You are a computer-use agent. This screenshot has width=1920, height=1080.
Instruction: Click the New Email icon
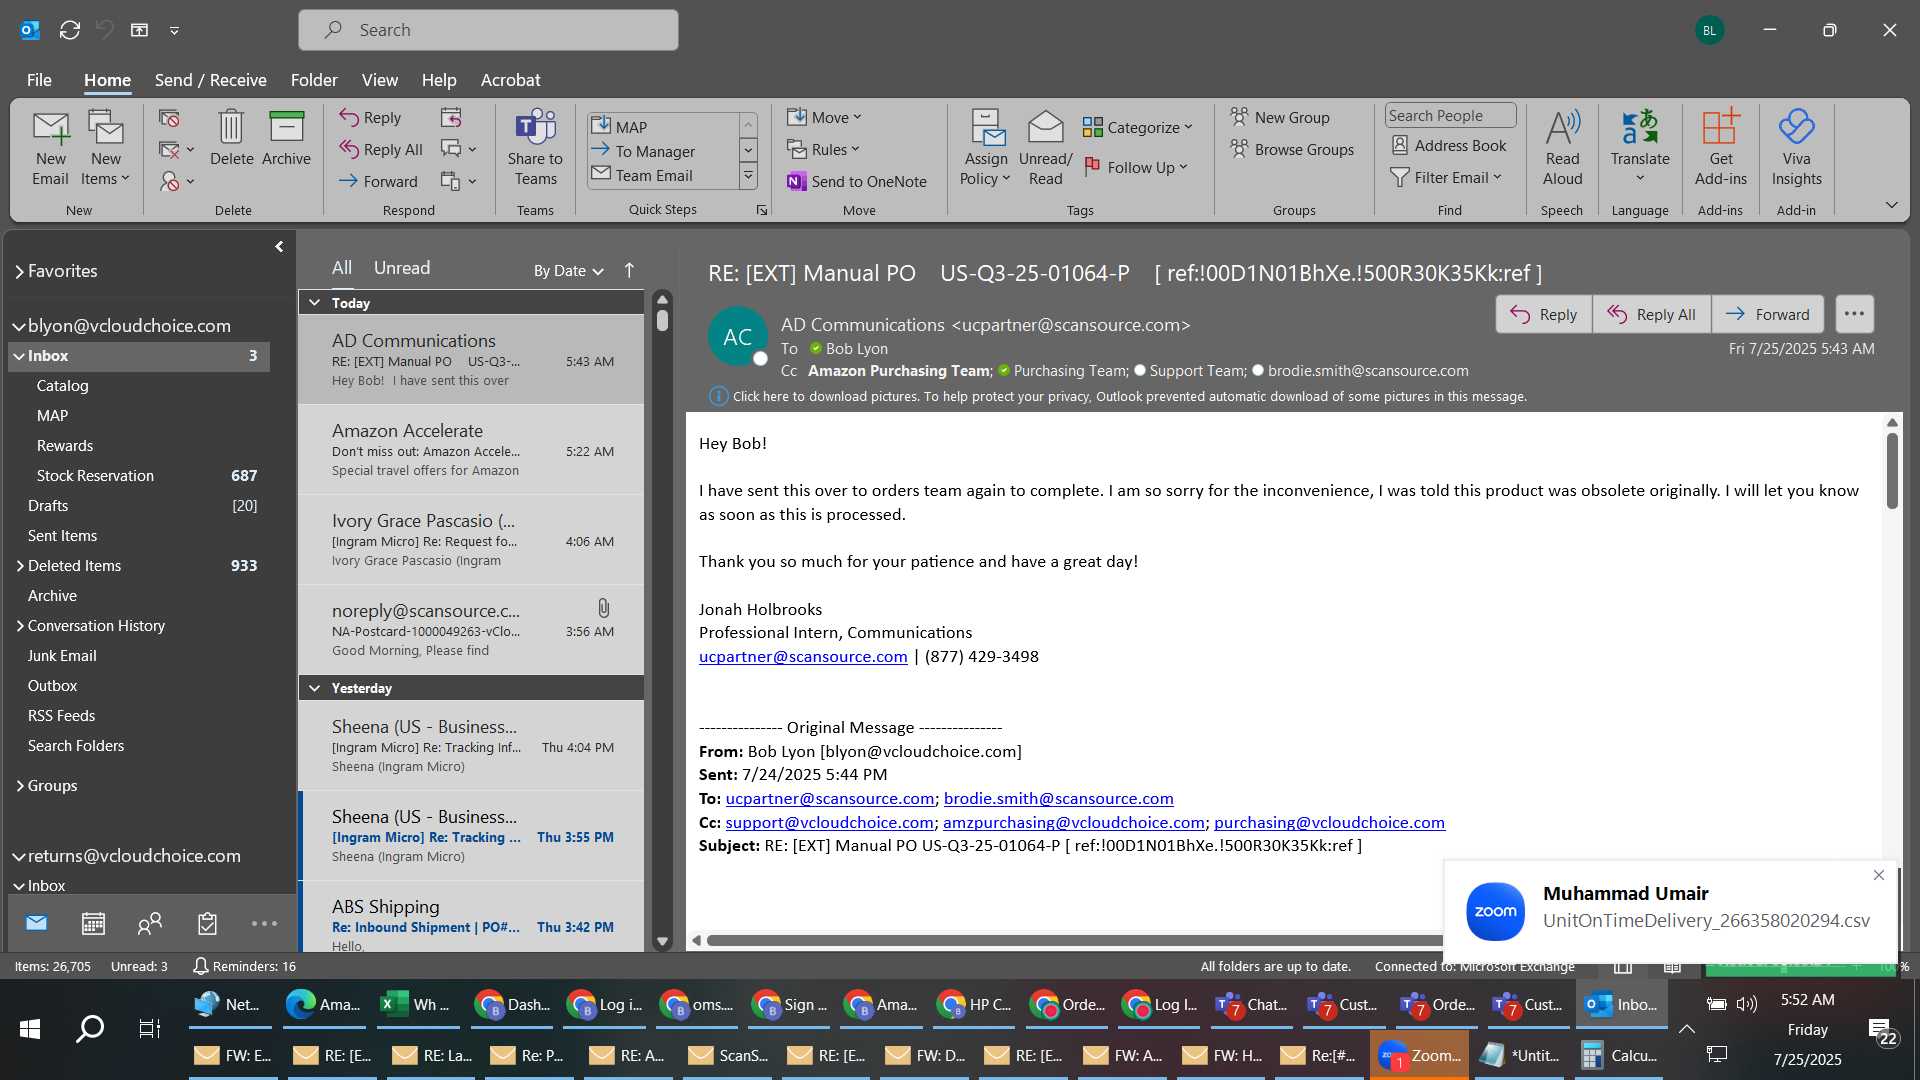[50, 148]
